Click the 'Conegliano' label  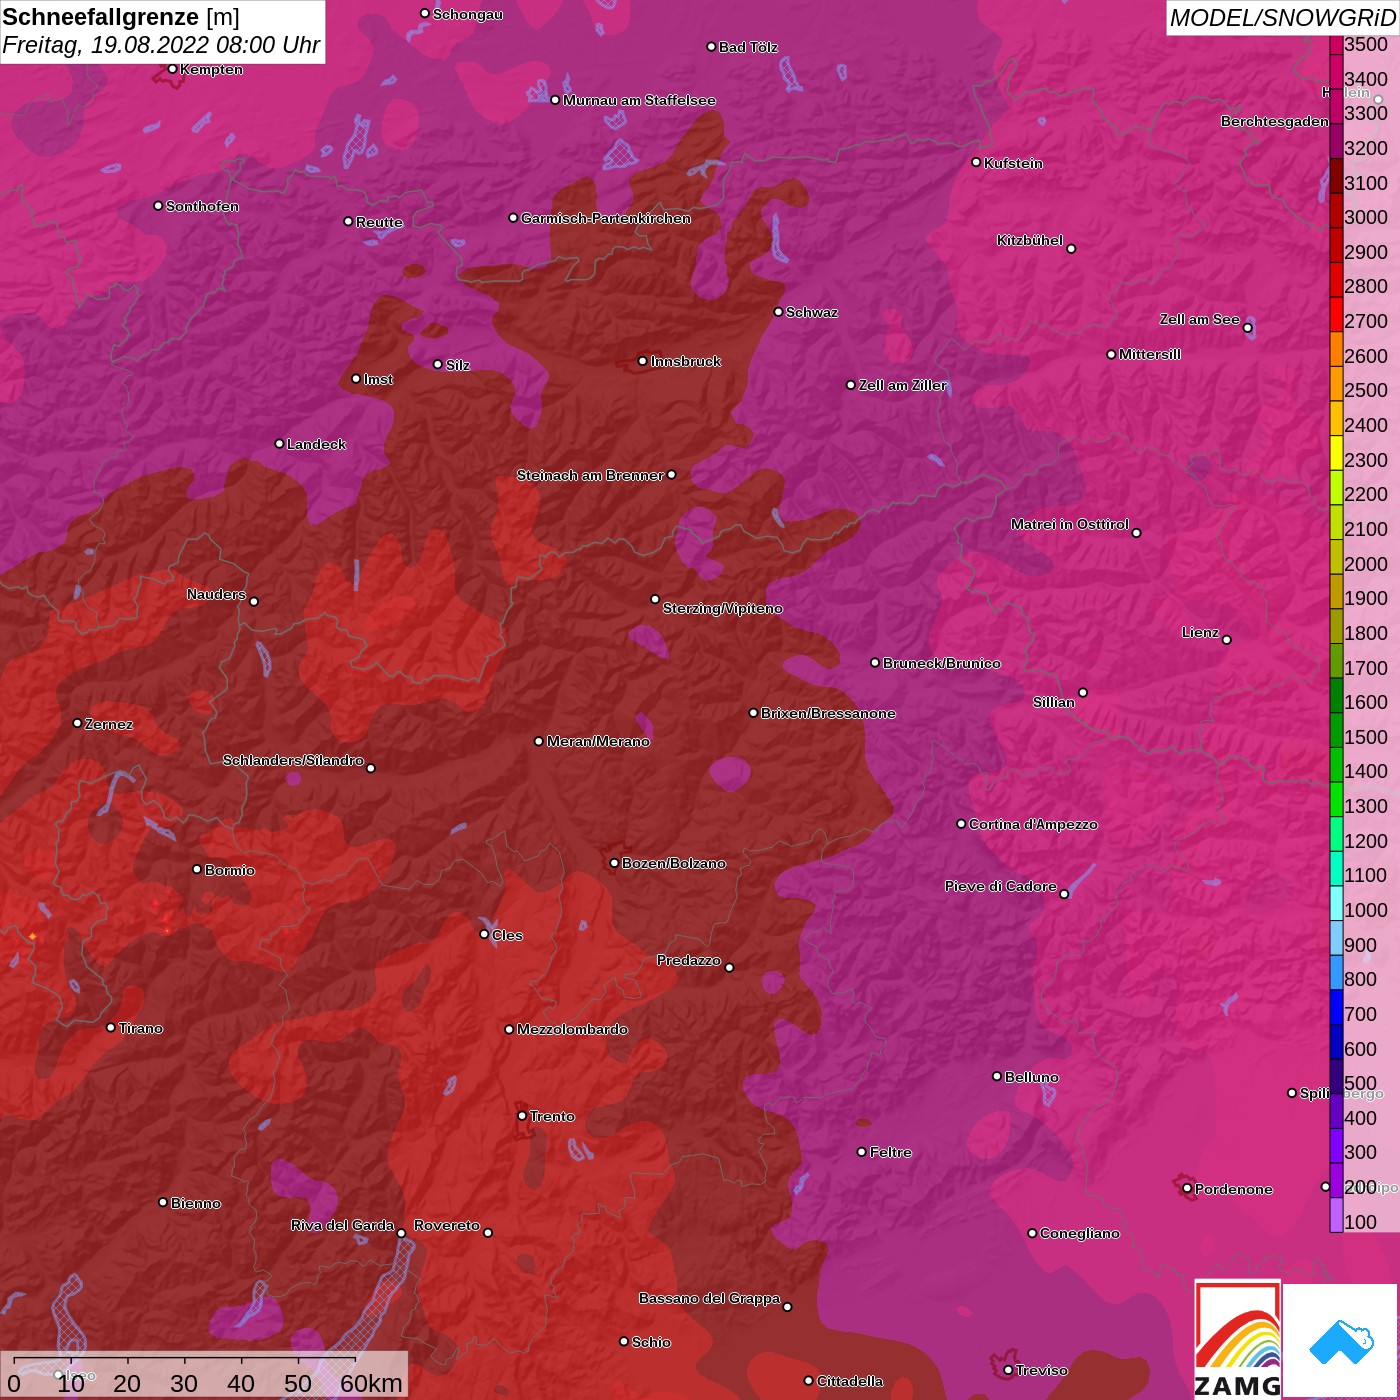coord(1080,1233)
